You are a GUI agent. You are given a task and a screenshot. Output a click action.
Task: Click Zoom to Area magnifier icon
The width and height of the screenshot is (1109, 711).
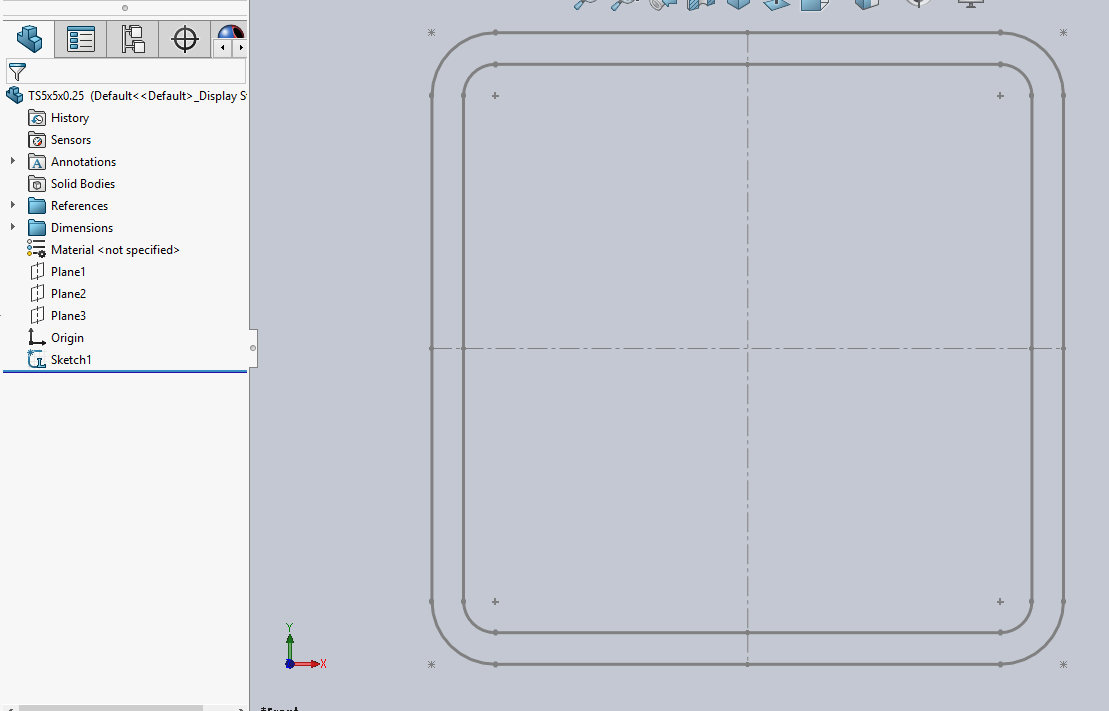625,4
